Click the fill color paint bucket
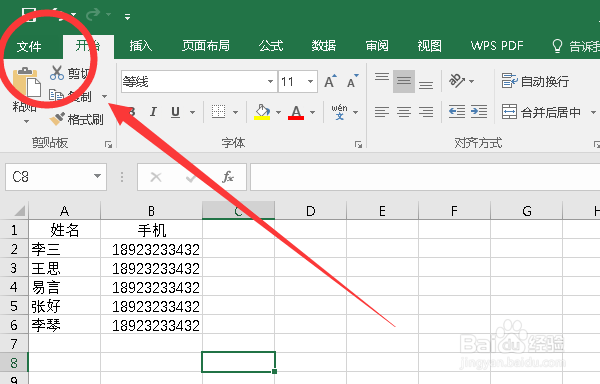This screenshot has width=600, height=384. (262, 112)
